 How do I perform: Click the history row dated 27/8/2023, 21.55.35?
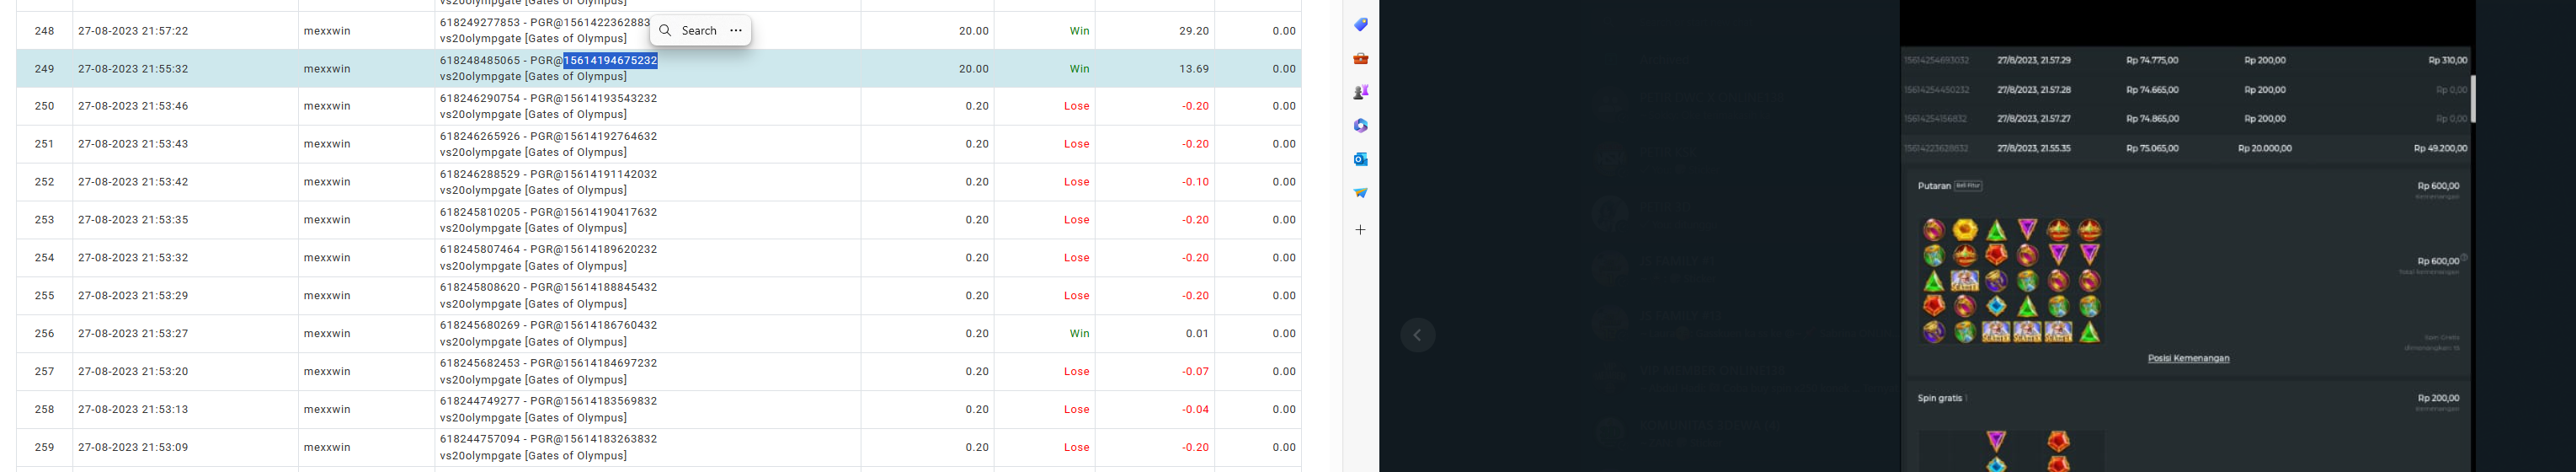point(2184,148)
